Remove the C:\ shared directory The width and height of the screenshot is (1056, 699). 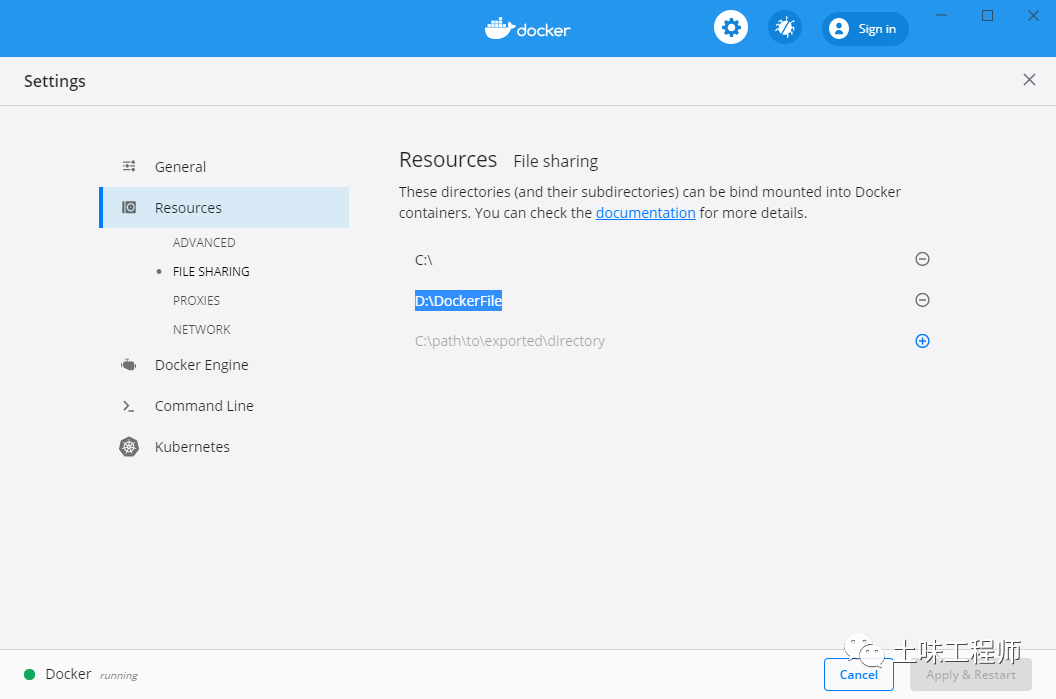[922, 259]
